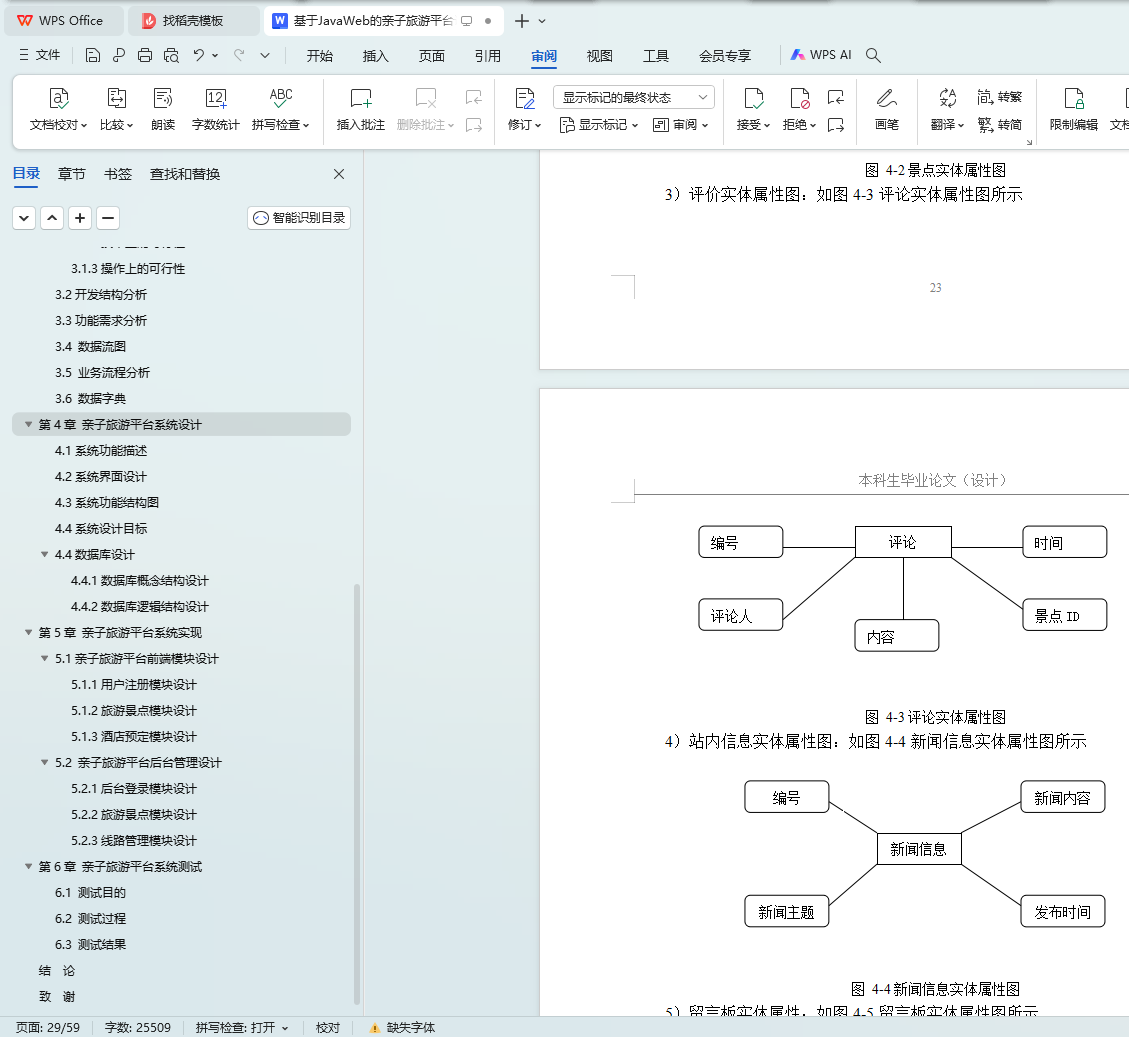Click the navigation pane vertical scrollbar
Image resolution: width=1129 pixels, height=1037 pixels.
click(356, 792)
